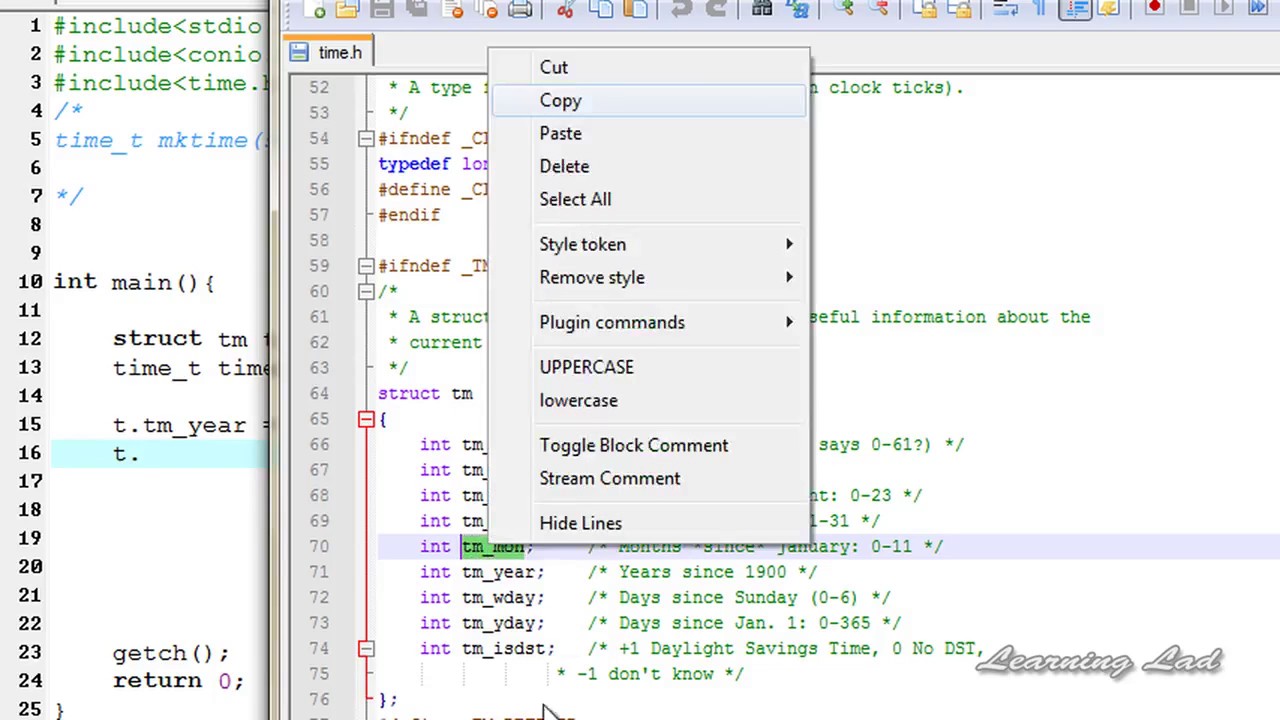Screen dimensions: 1280x720
Task: Click the 'tm_wday;' declaration on line 72
Action: [503, 597]
